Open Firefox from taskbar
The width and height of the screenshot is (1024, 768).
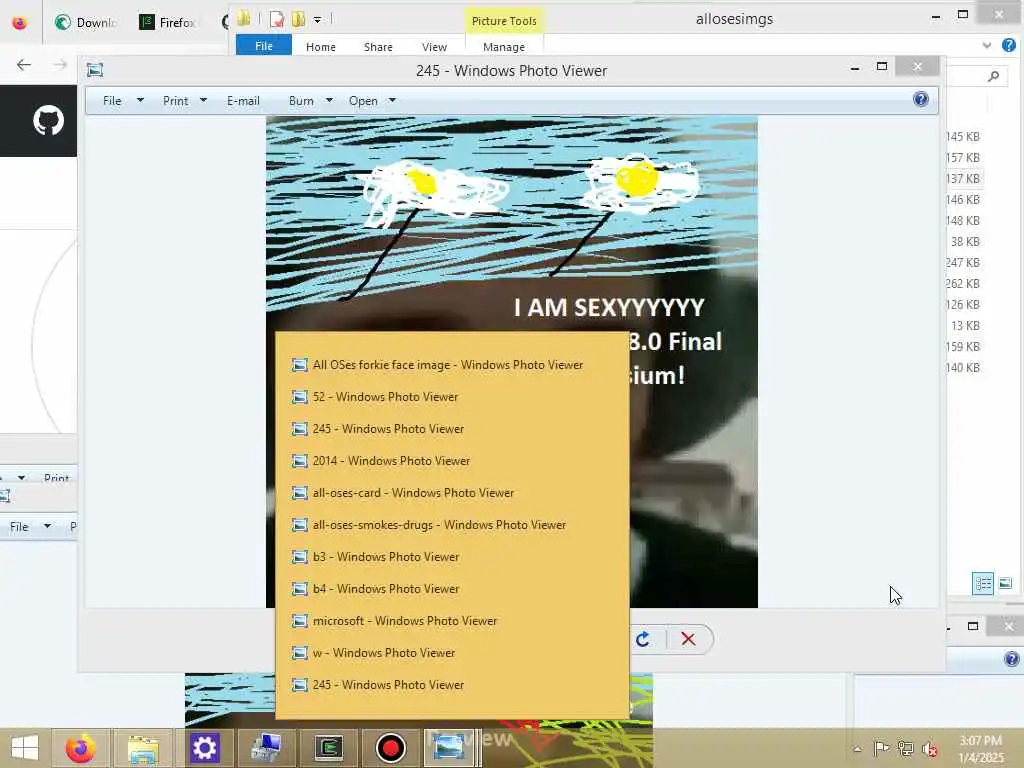tap(80, 748)
